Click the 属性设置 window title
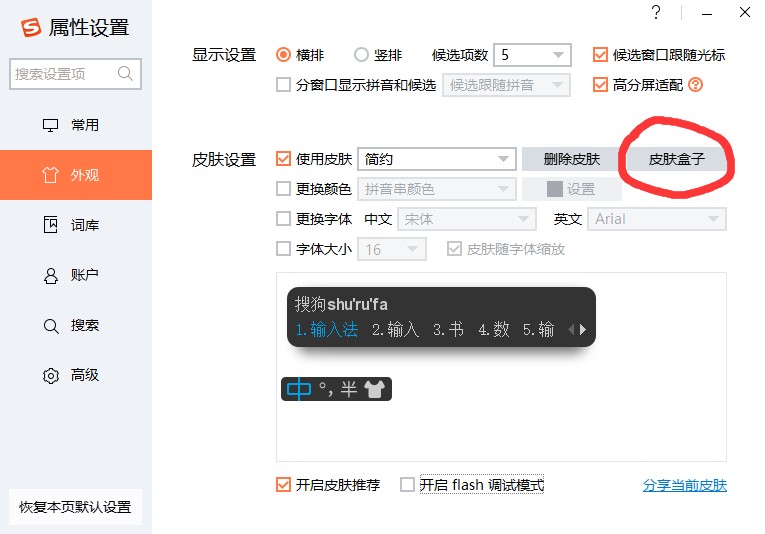Screen dimensions: 765x534 tap(89, 28)
